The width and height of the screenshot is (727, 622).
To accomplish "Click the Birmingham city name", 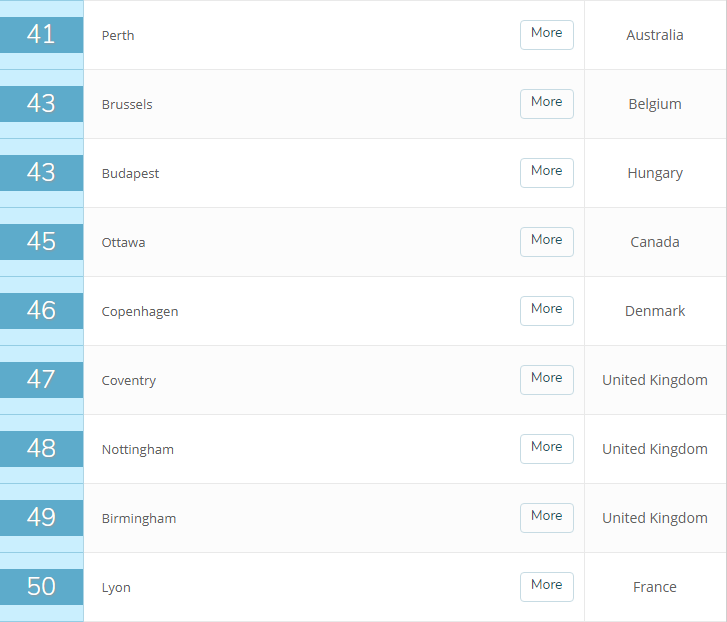I will pyautogui.click(x=139, y=519).
